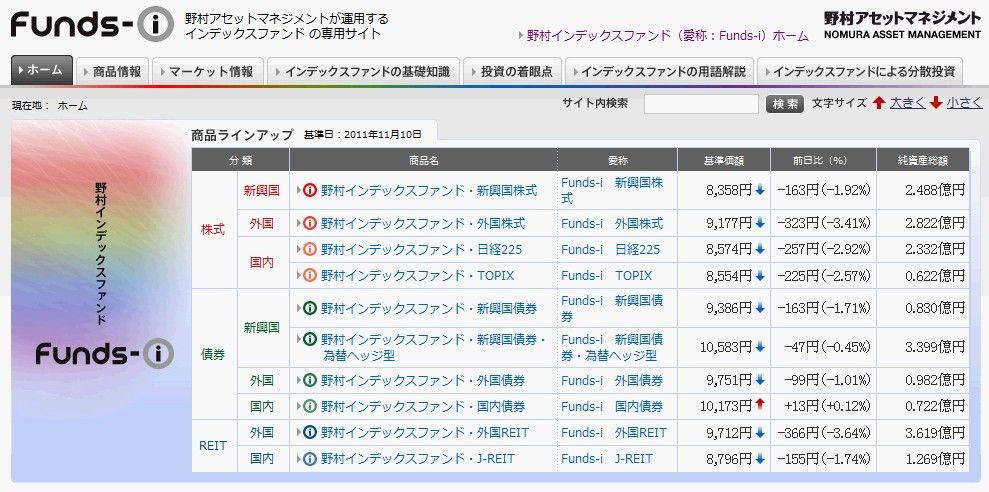Click the info icon beside 外国債券 fund
Image resolution: width=989 pixels, height=492 pixels.
click(x=309, y=380)
